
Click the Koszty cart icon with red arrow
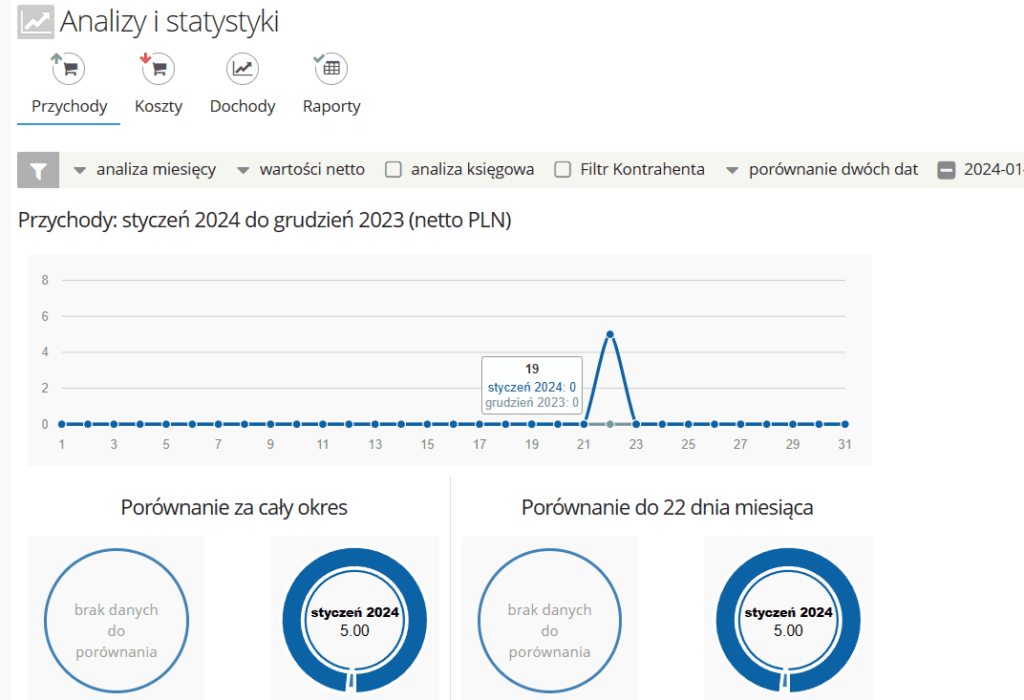tap(157, 68)
